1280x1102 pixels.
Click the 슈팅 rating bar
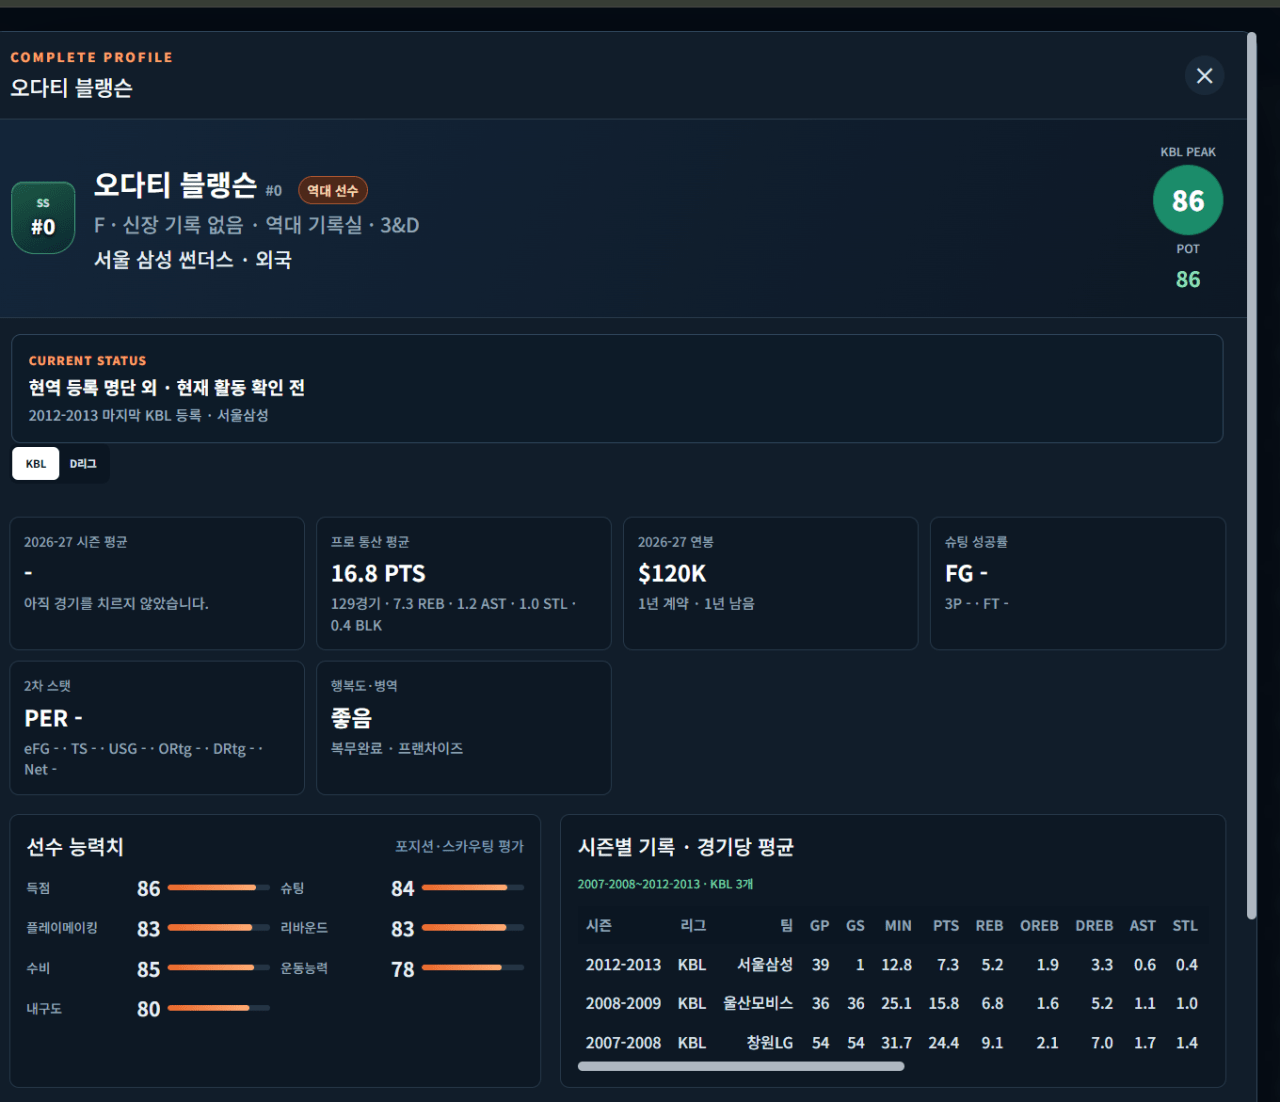tap(473, 888)
